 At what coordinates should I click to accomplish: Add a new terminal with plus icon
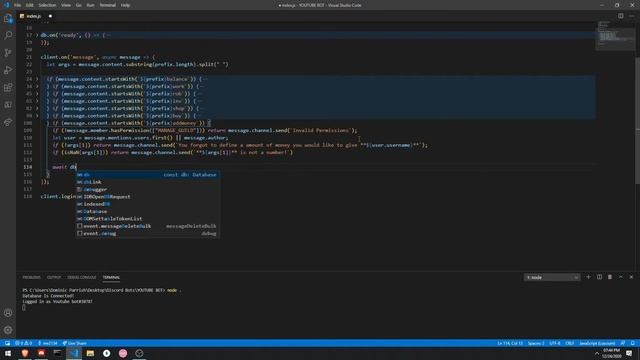588,277
